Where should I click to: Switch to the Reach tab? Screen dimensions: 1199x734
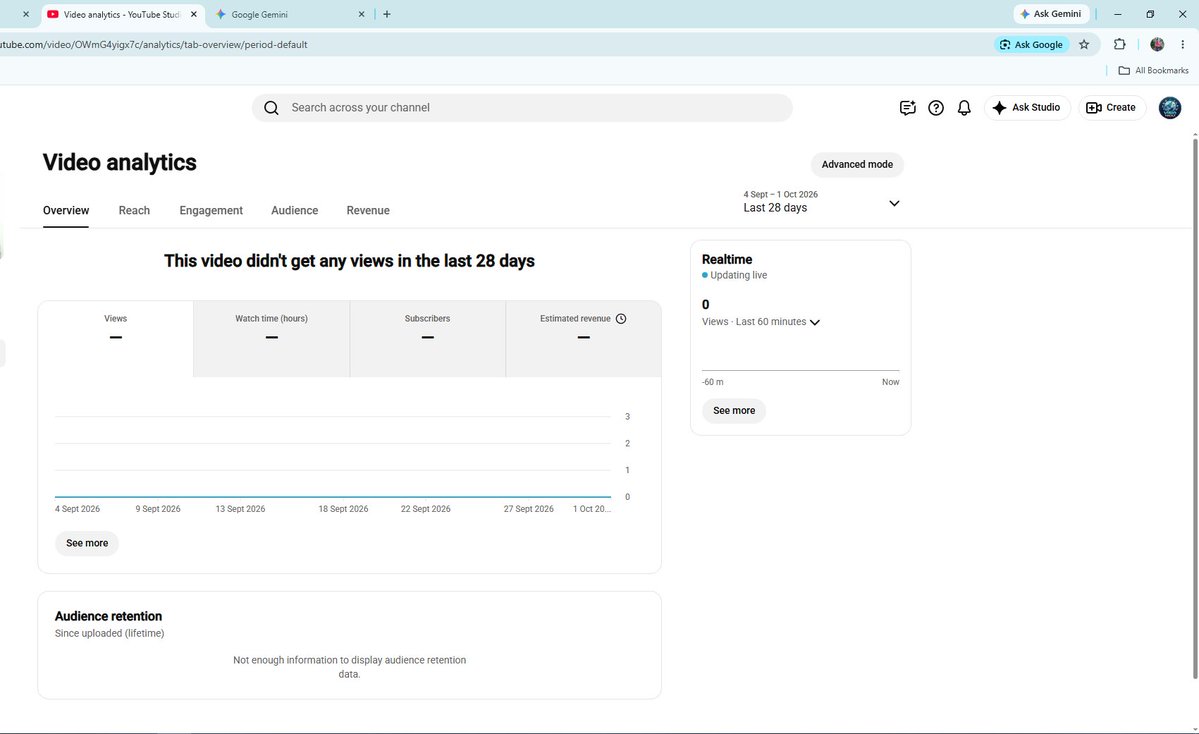[x=134, y=210]
